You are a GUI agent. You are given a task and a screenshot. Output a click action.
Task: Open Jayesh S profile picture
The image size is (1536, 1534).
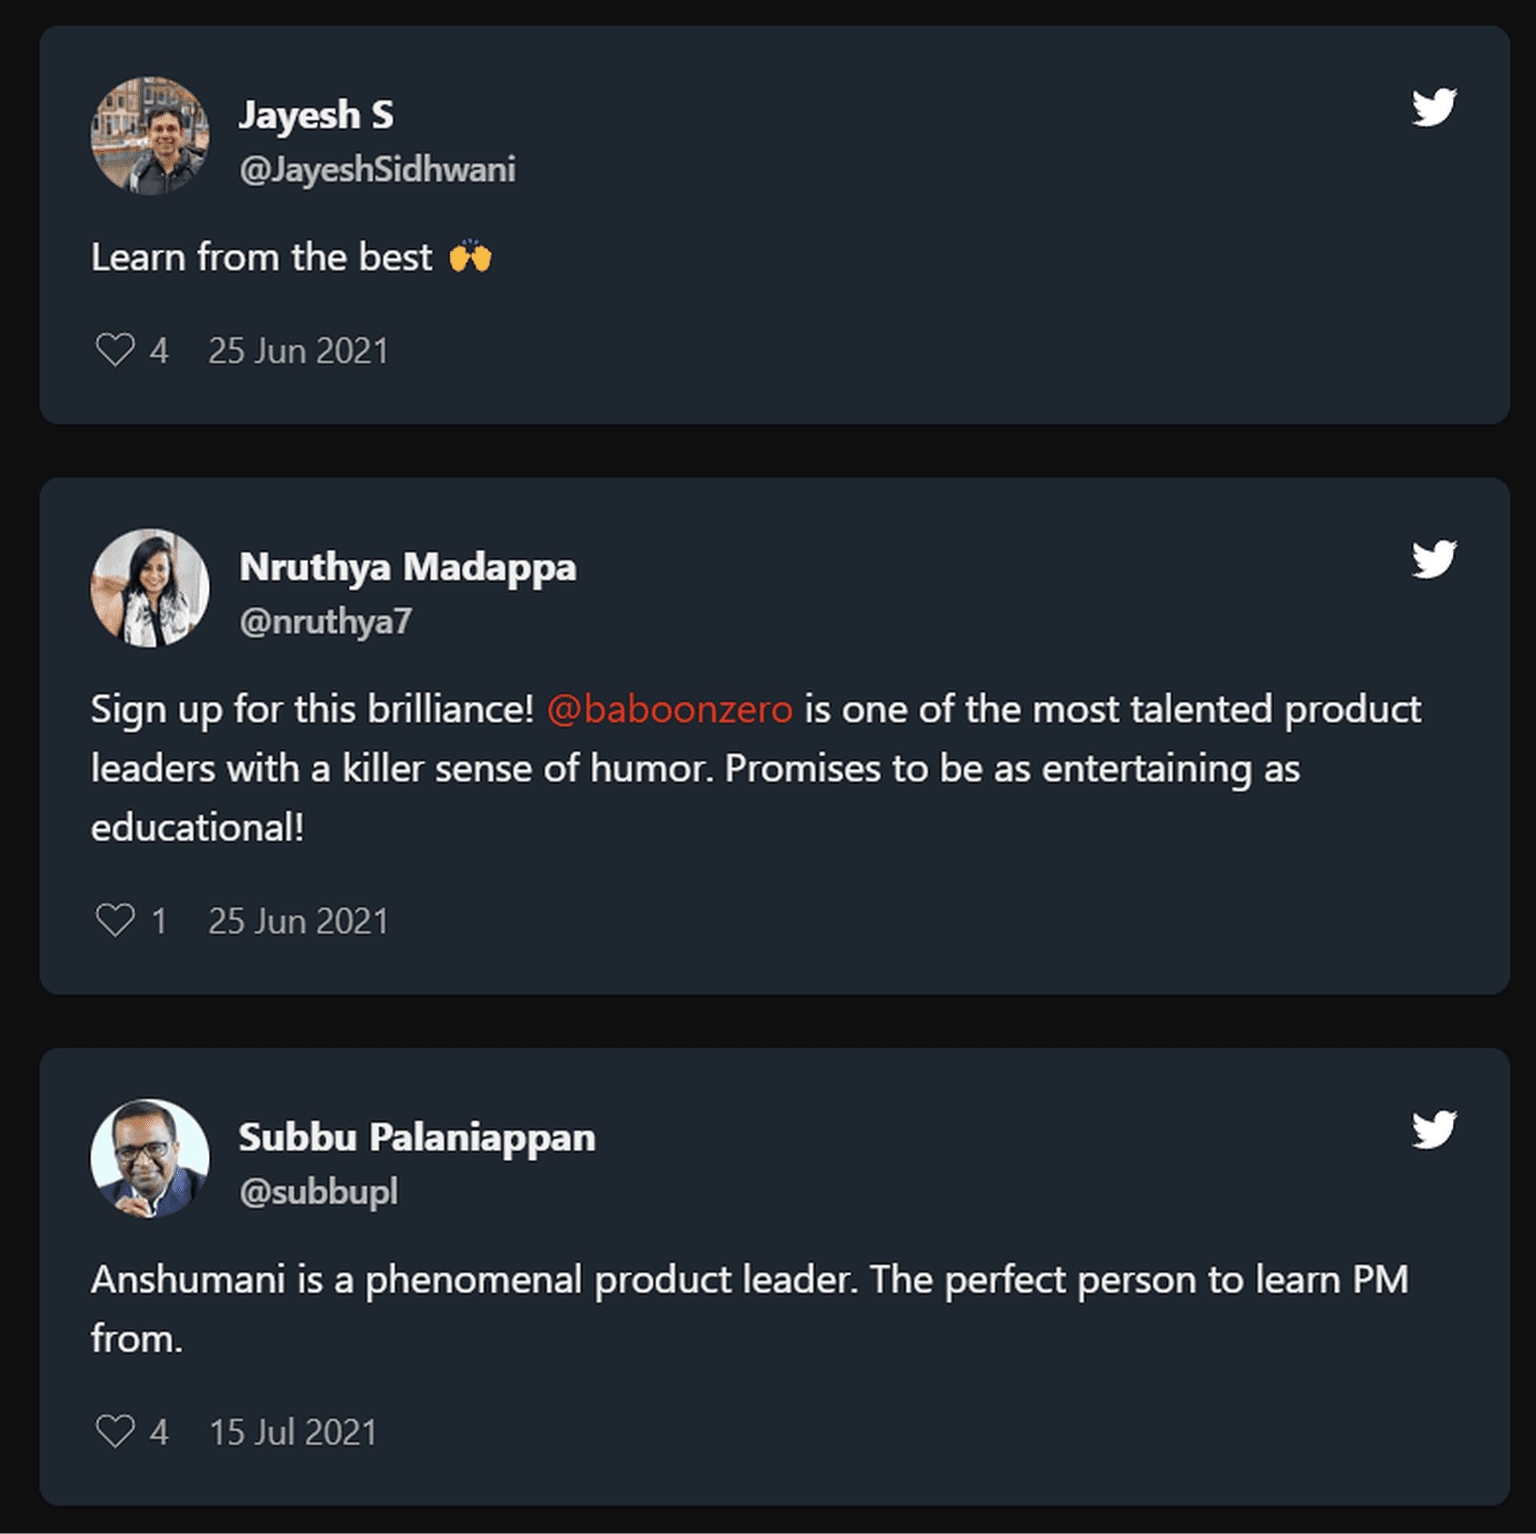pyautogui.click(x=150, y=136)
